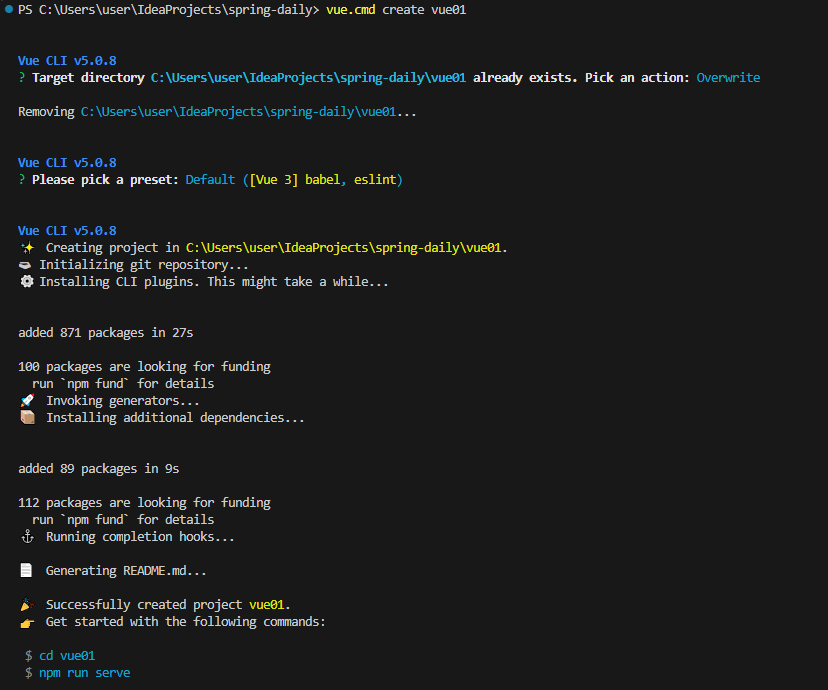Open the path in the Removing line
The image size is (828, 690).
click(238, 112)
